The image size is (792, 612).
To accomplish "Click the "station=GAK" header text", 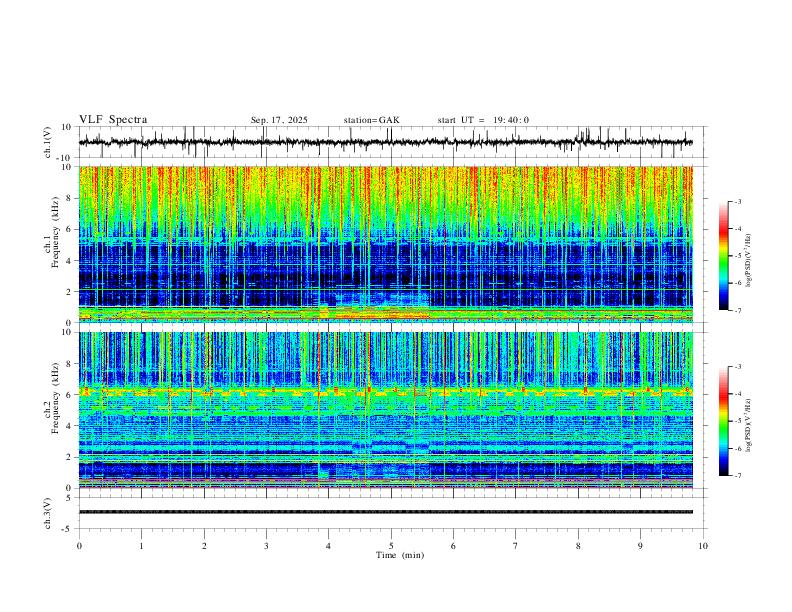I will pyautogui.click(x=371, y=120).
